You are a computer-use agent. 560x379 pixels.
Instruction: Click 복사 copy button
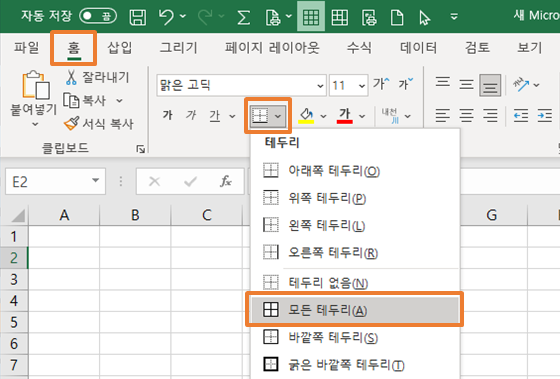[85, 100]
